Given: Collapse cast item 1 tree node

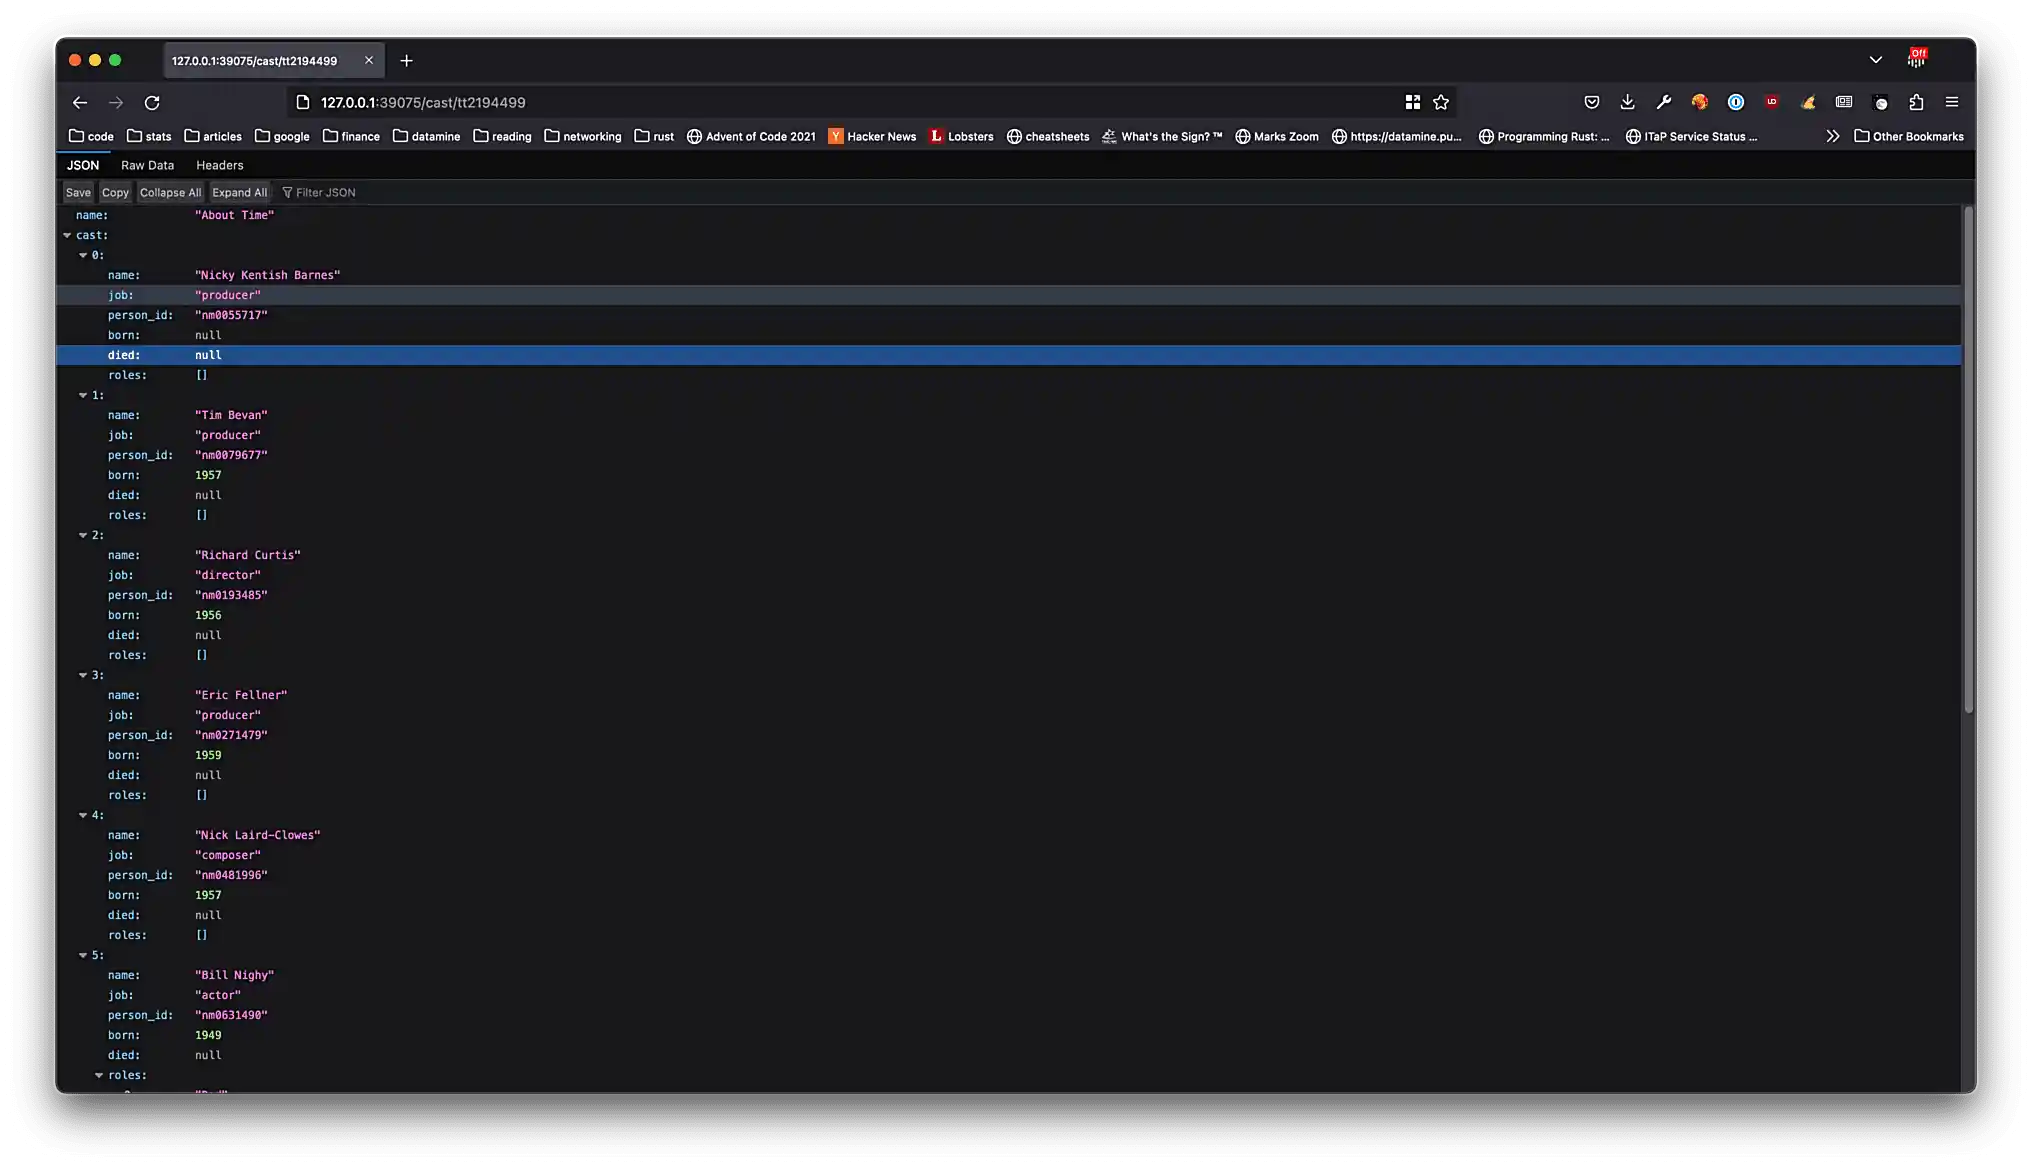Looking at the screenshot, I should [x=82, y=395].
